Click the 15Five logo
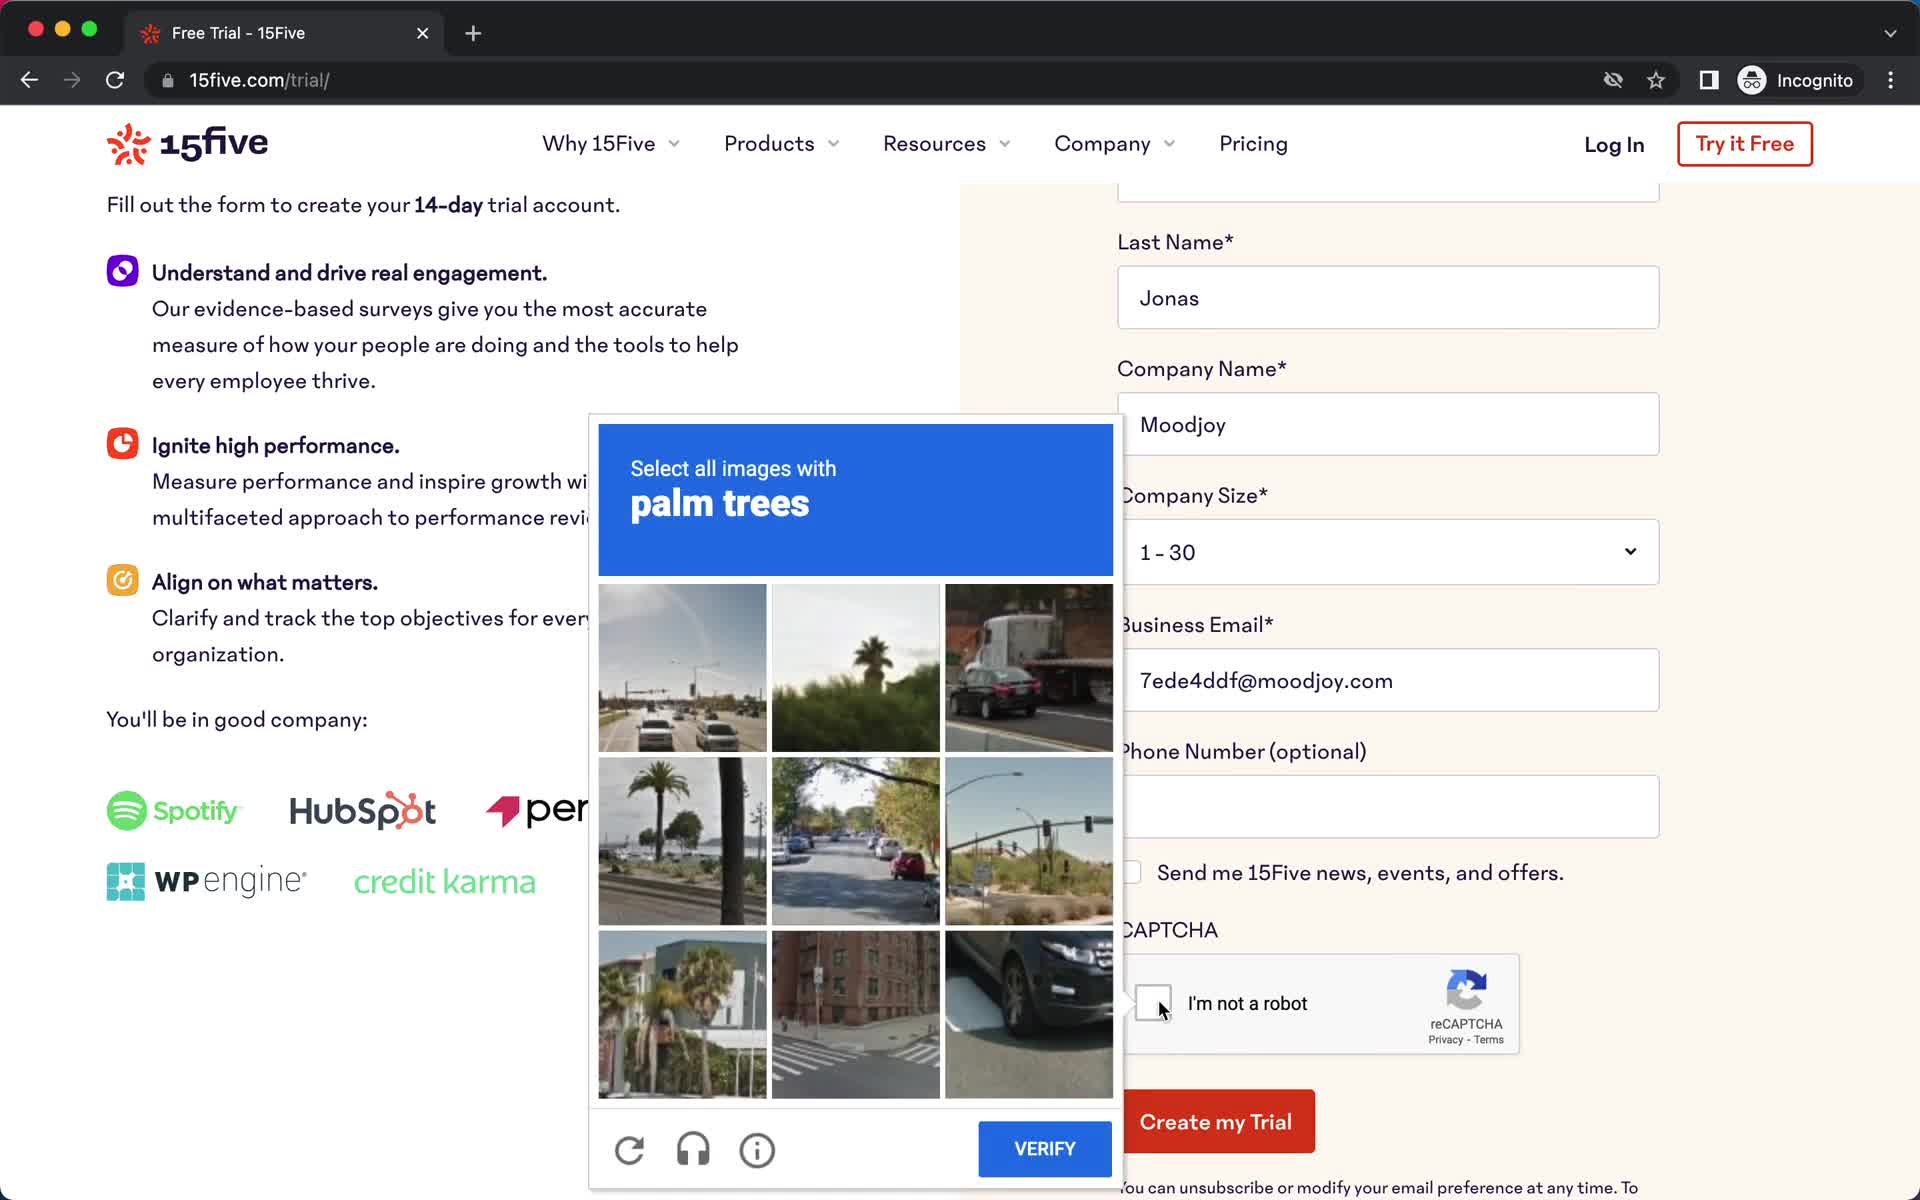The height and width of the screenshot is (1200, 1920). [187, 144]
